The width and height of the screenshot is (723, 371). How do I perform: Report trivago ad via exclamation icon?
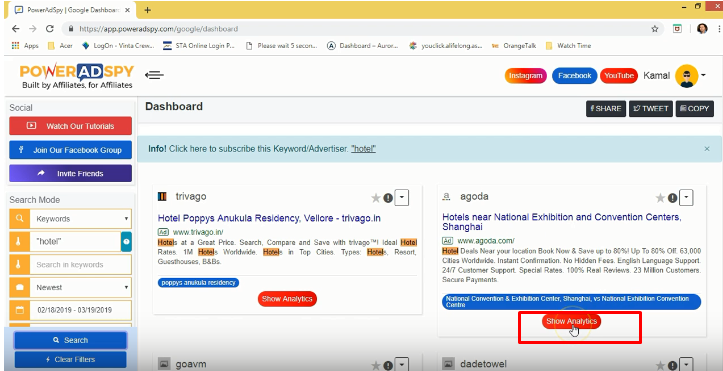tap(388, 198)
